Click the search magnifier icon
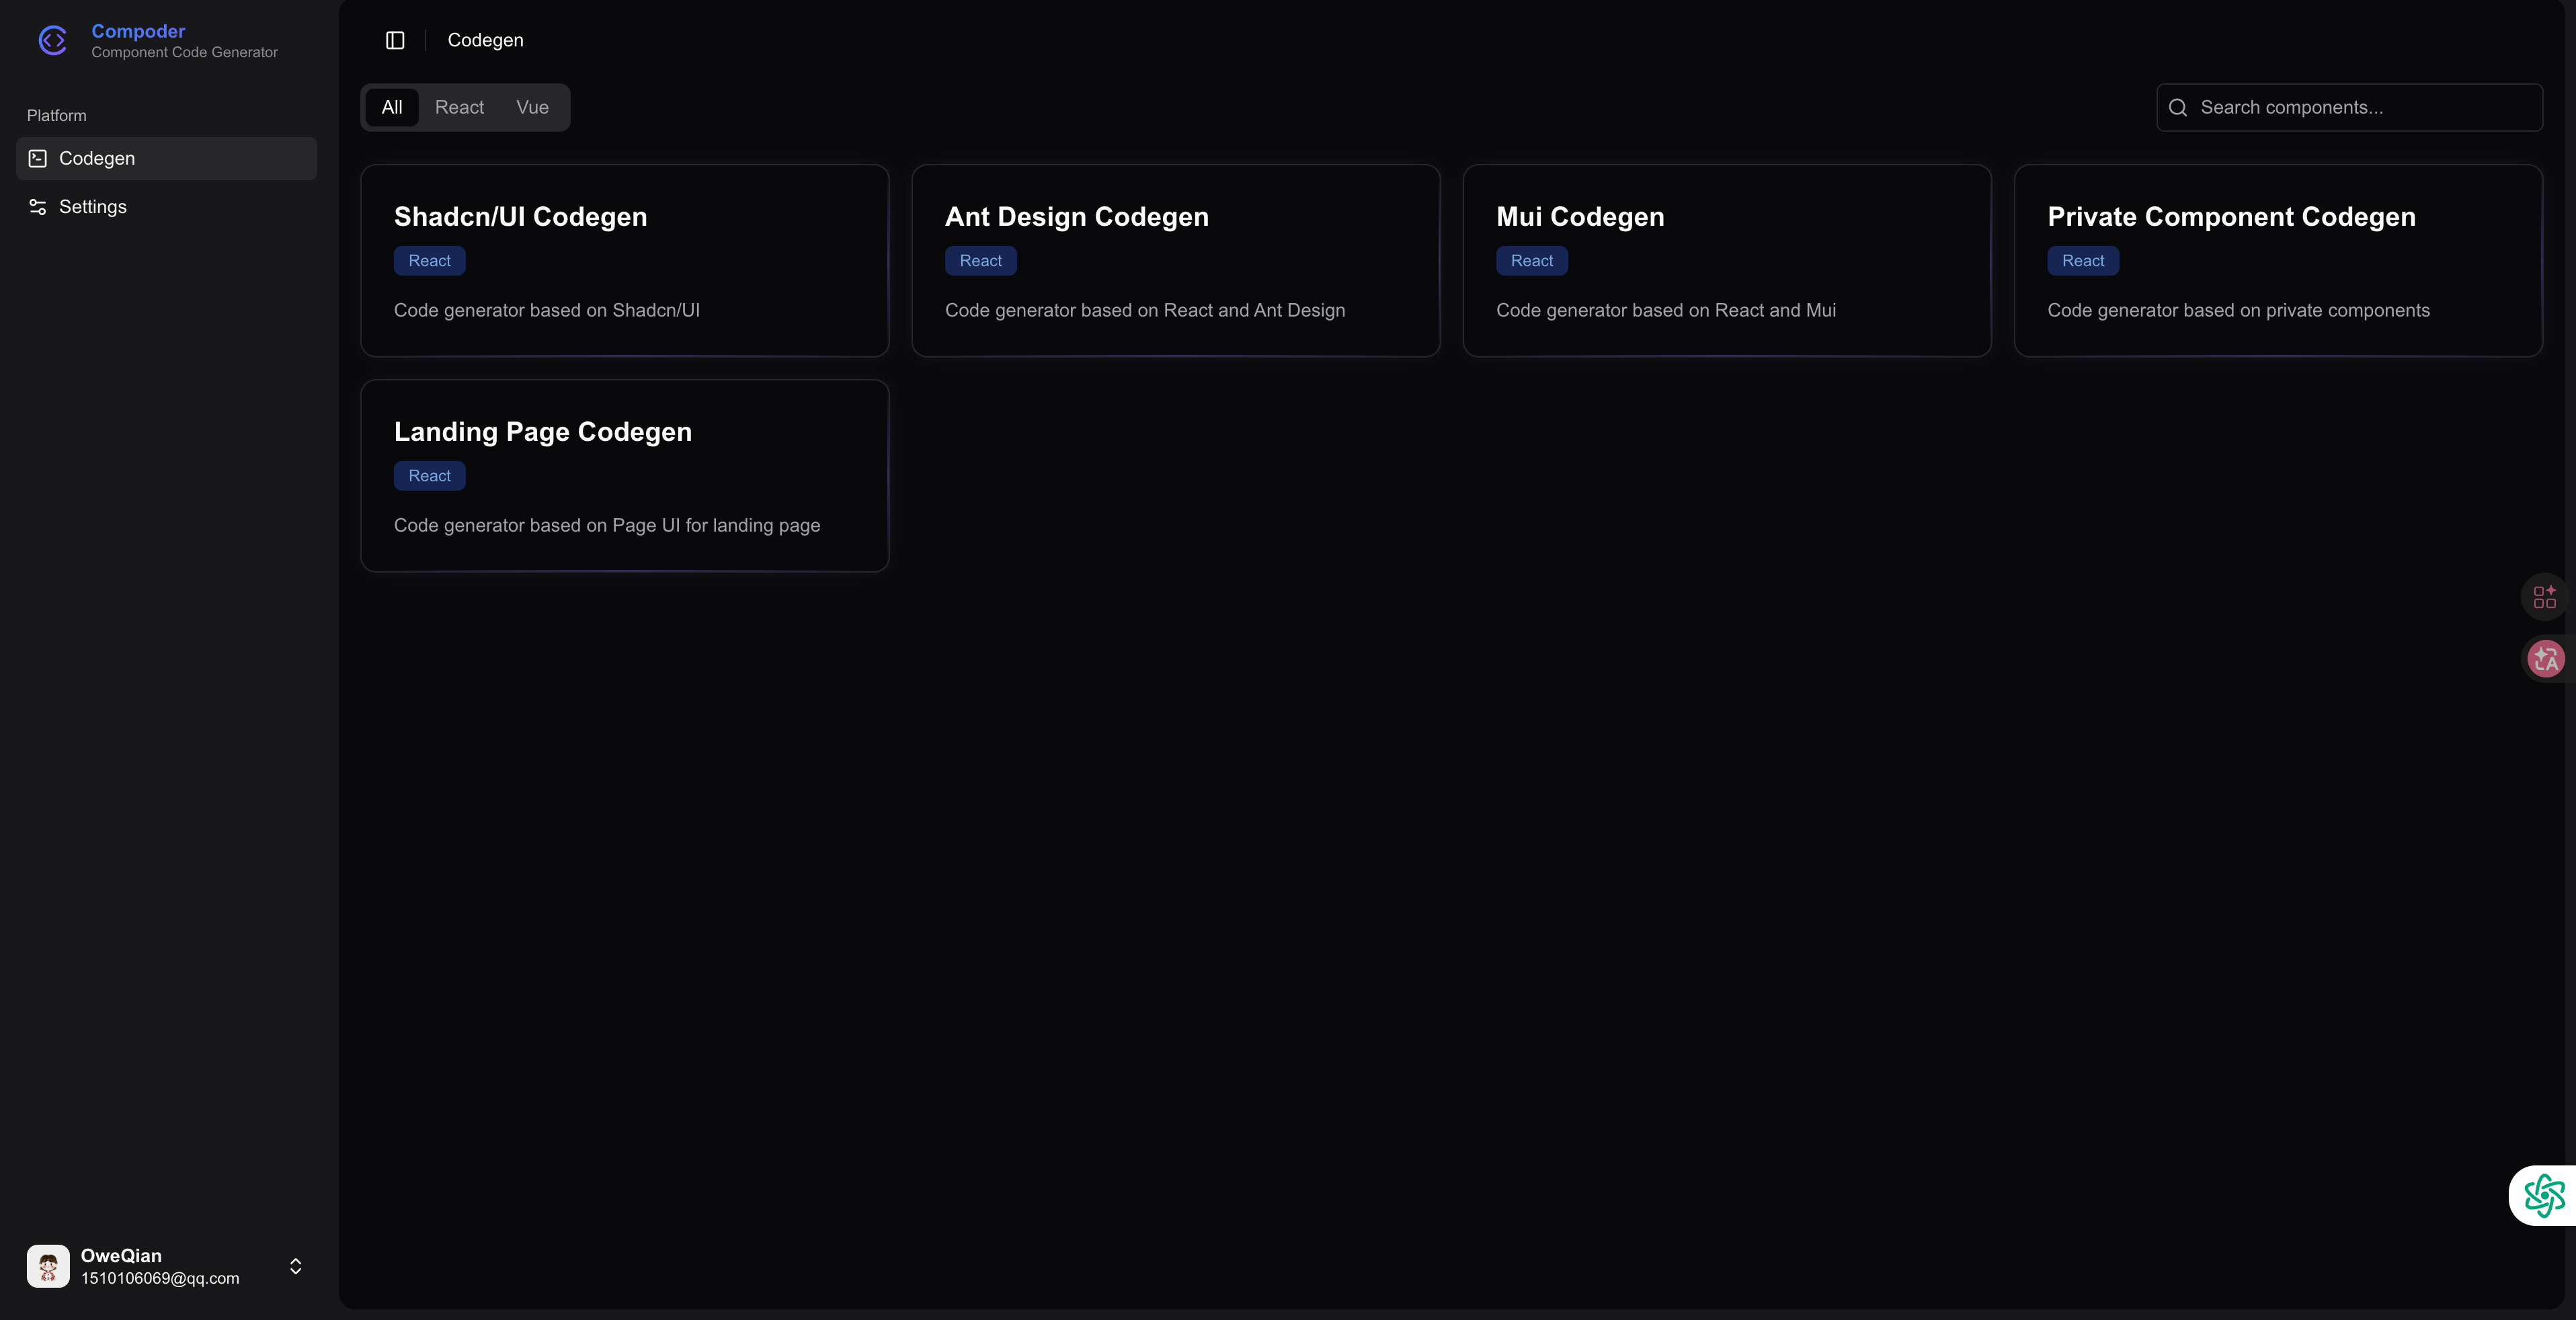This screenshot has width=2576, height=1320. [2178, 108]
